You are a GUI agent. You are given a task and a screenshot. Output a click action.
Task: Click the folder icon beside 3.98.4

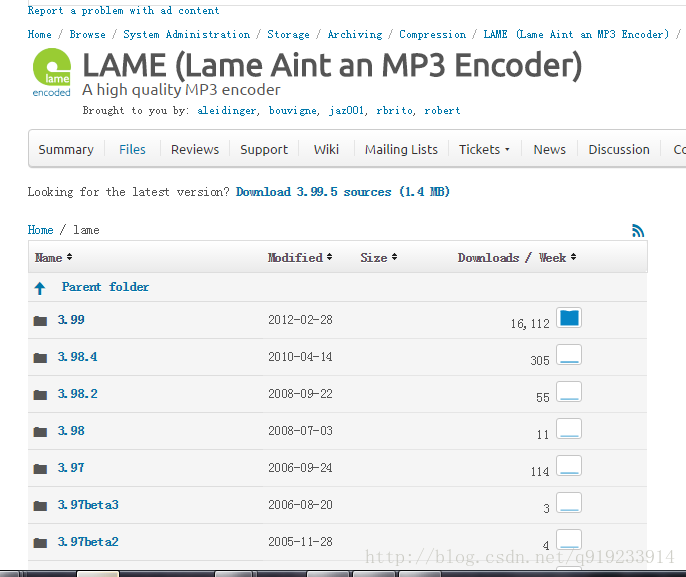40,358
